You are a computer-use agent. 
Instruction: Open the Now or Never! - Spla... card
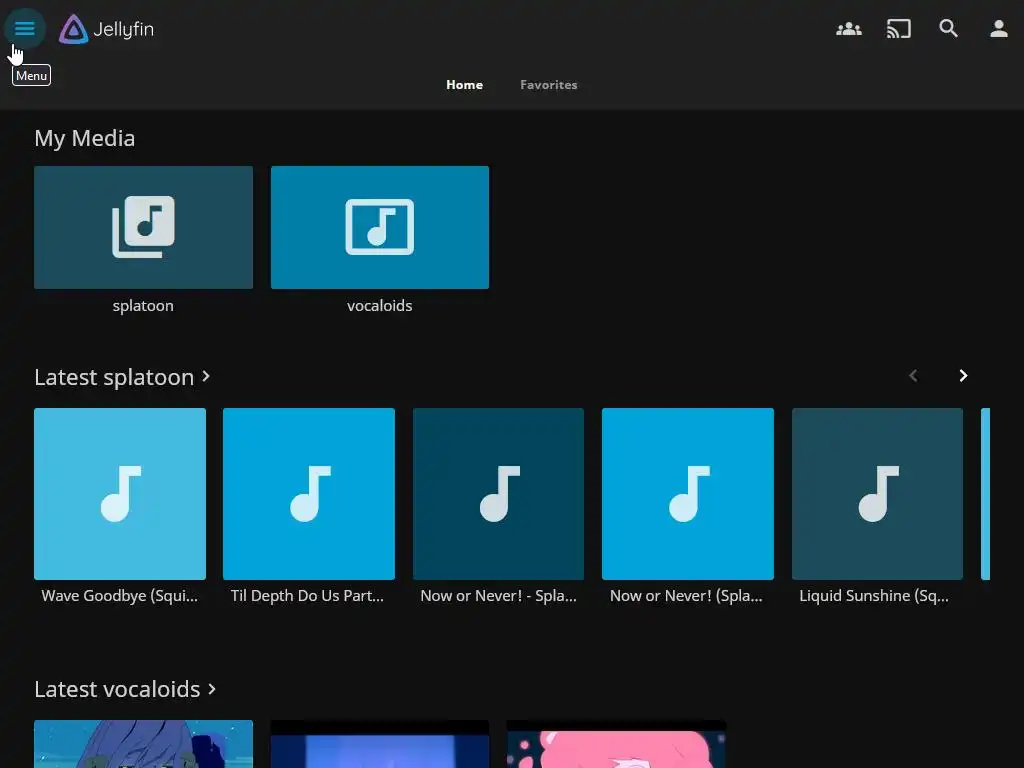click(498, 494)
